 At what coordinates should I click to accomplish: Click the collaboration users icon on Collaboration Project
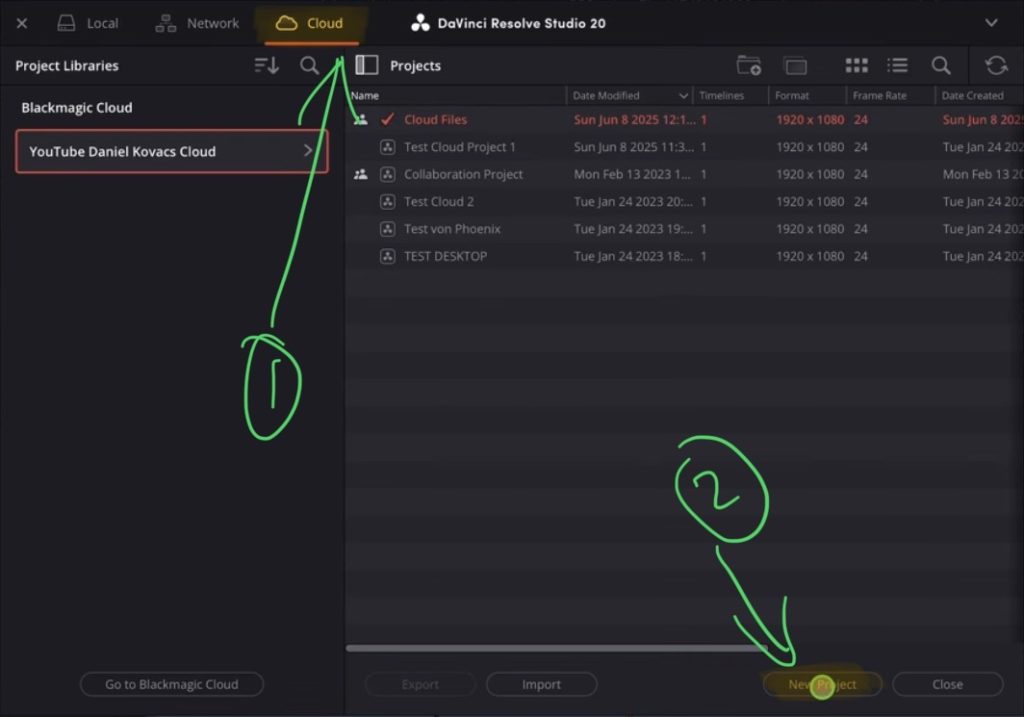[360, 173]
